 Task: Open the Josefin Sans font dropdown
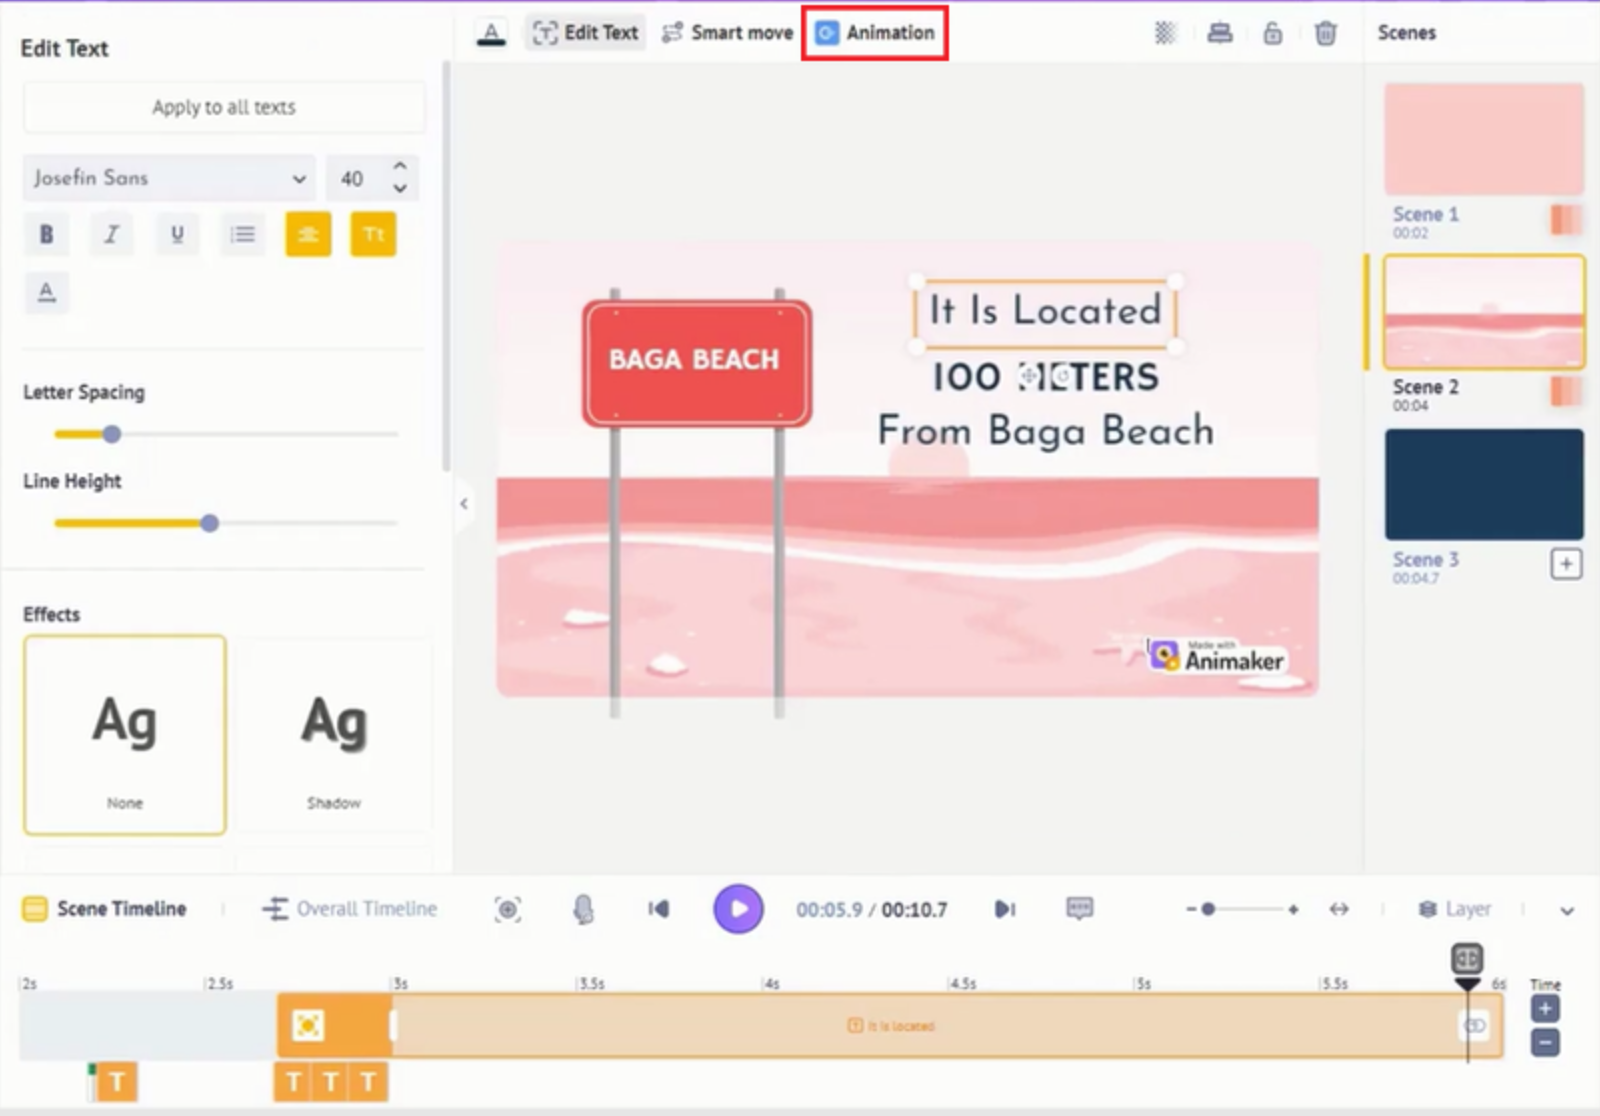tap(167, 178)
